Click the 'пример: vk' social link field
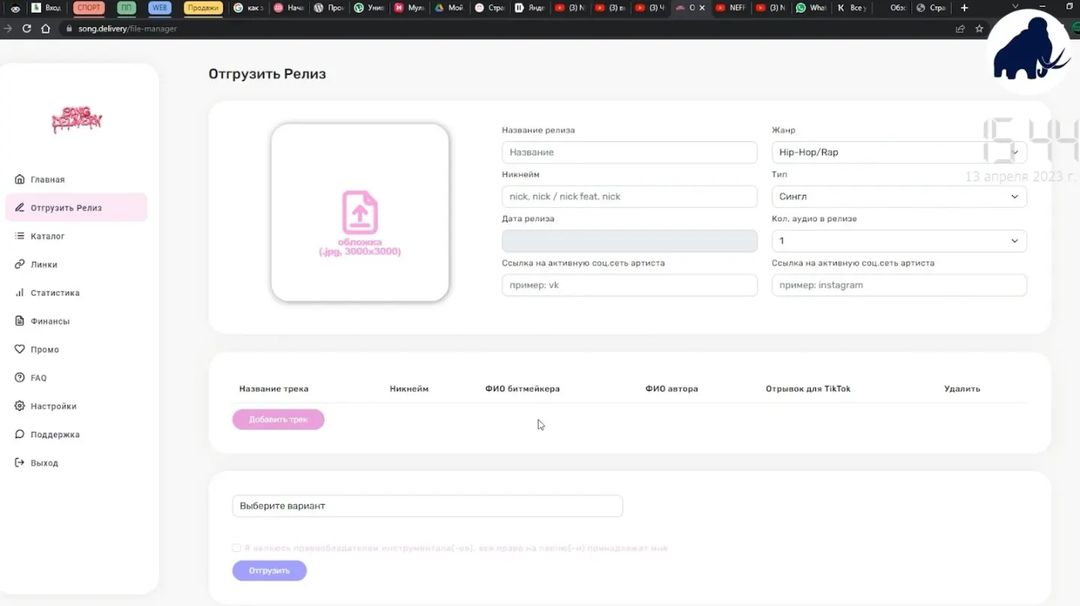The height and width of the screenshot is (606, 1080). coord(630,285)
